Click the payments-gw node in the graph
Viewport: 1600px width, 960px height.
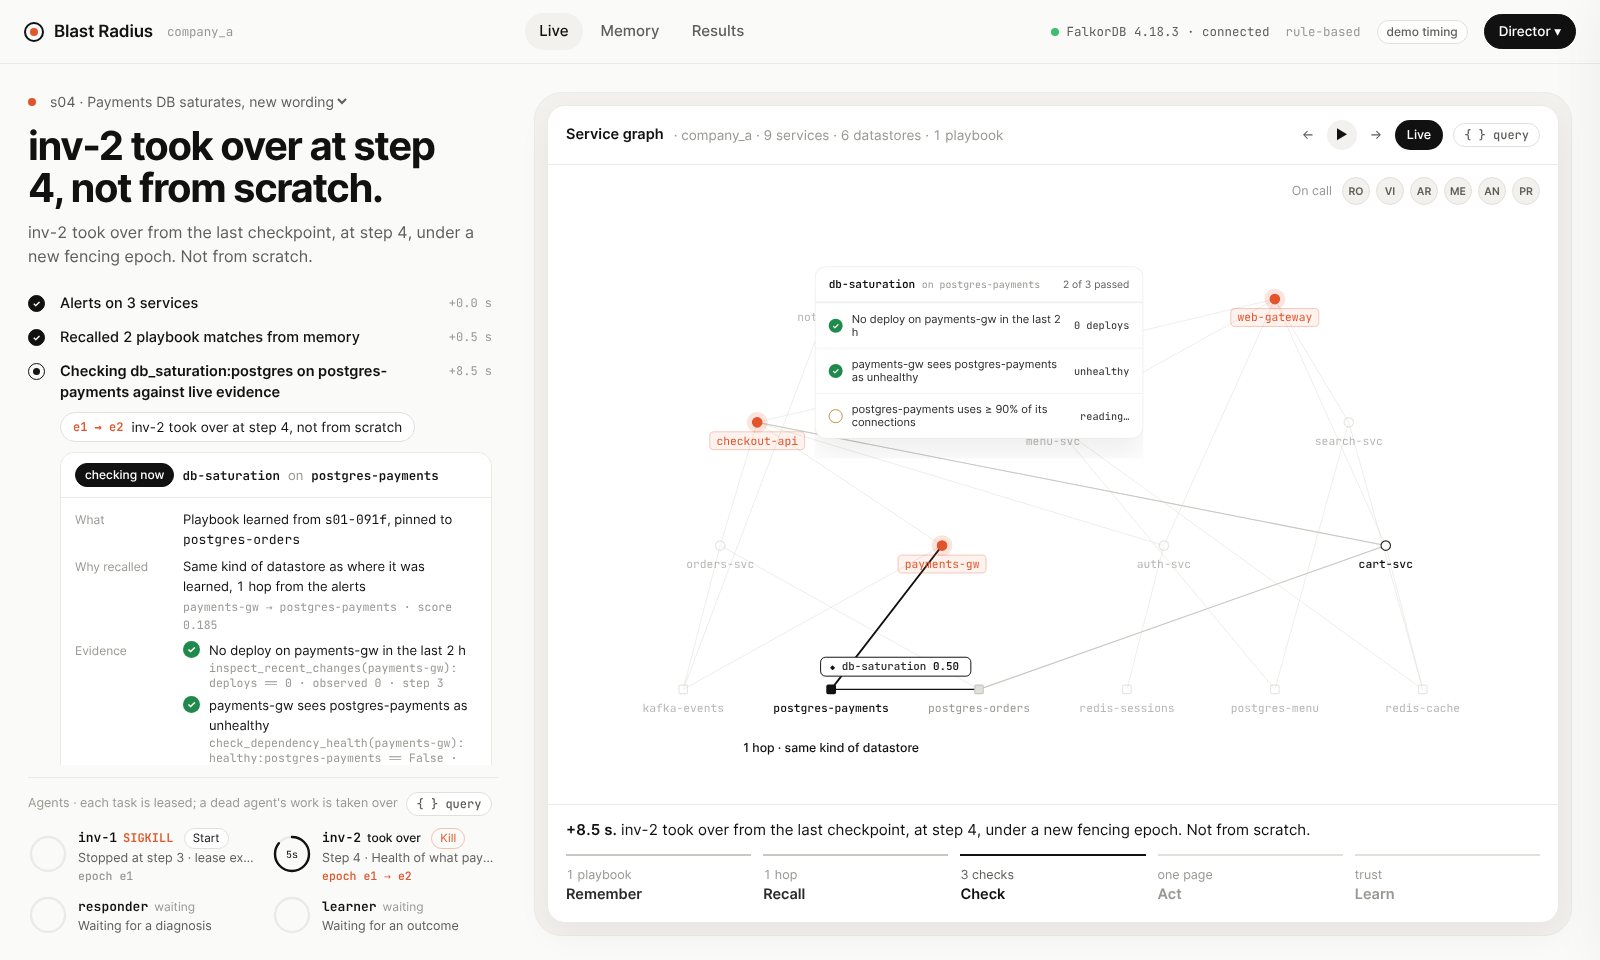(x=942, y=546)
